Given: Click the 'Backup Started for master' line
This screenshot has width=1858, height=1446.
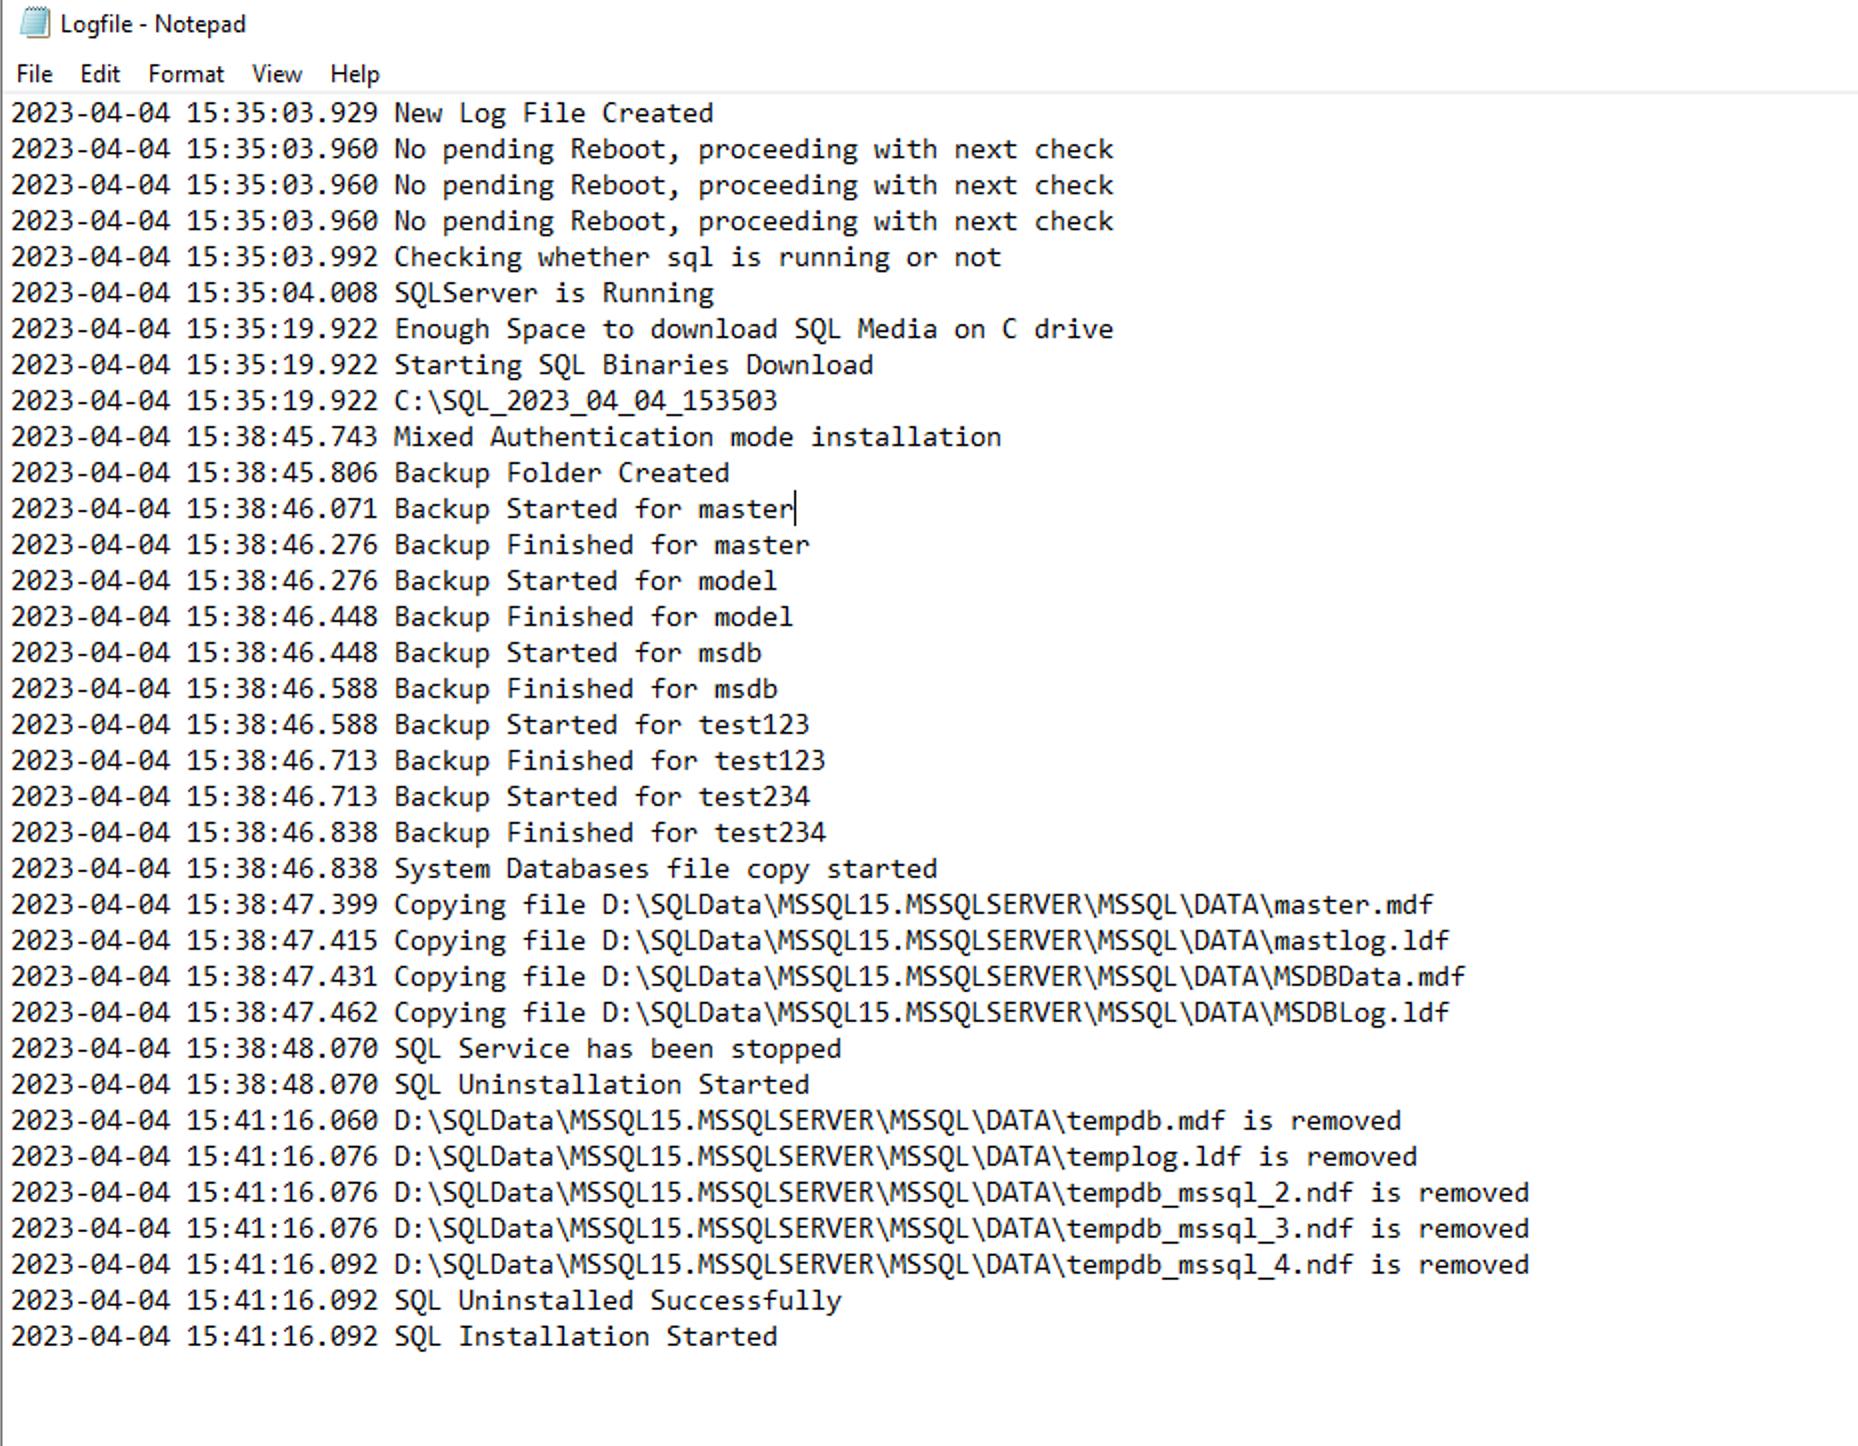Looking at the screenshot, I should click(x=593, y=508).
